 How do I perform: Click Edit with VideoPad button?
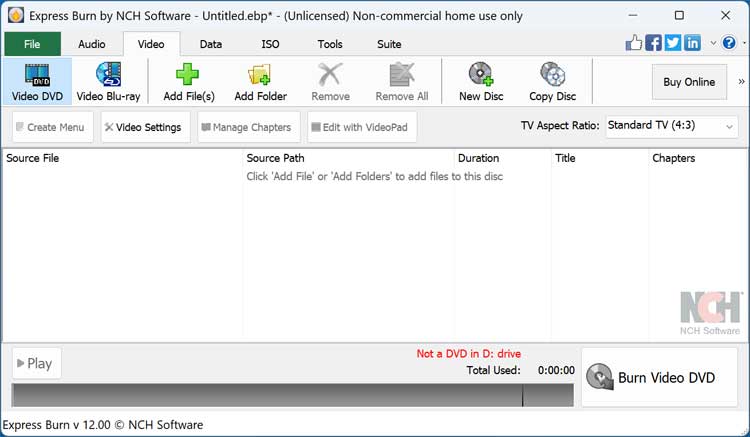coord(362,127)
